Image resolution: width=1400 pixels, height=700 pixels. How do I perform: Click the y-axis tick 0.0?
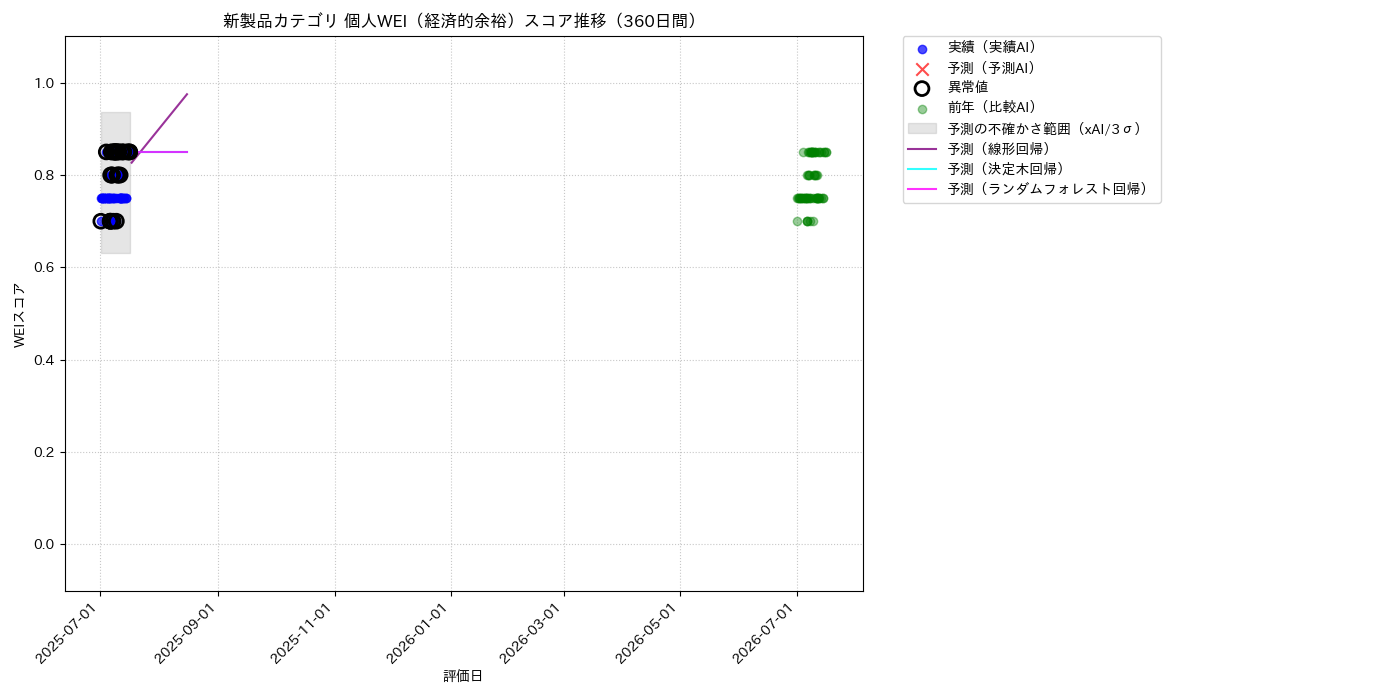[x=45, y=544]
